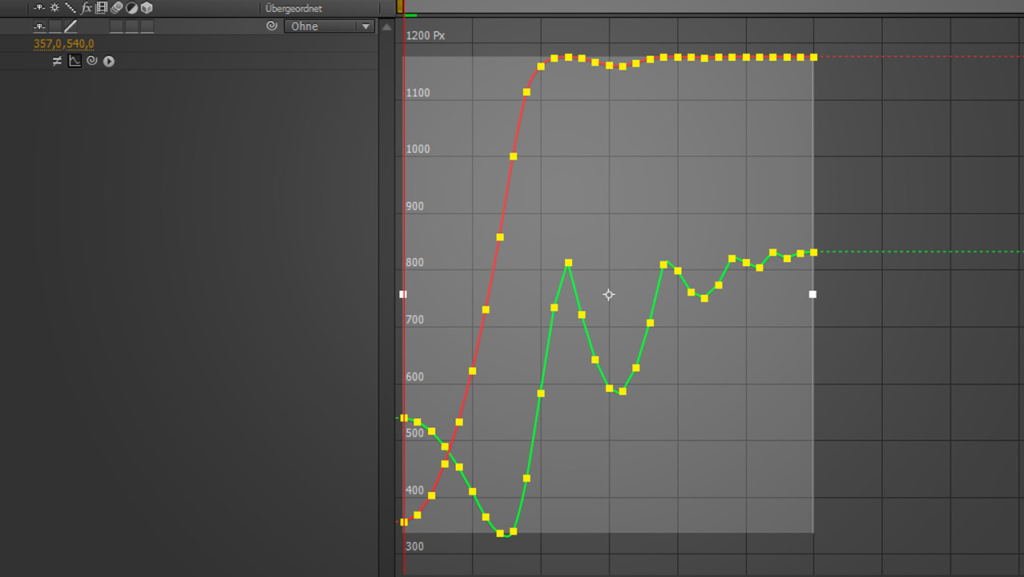This screenshot has height=577, width=1024.
Task: Click the right-middle transform box handle
Action: 812,294
